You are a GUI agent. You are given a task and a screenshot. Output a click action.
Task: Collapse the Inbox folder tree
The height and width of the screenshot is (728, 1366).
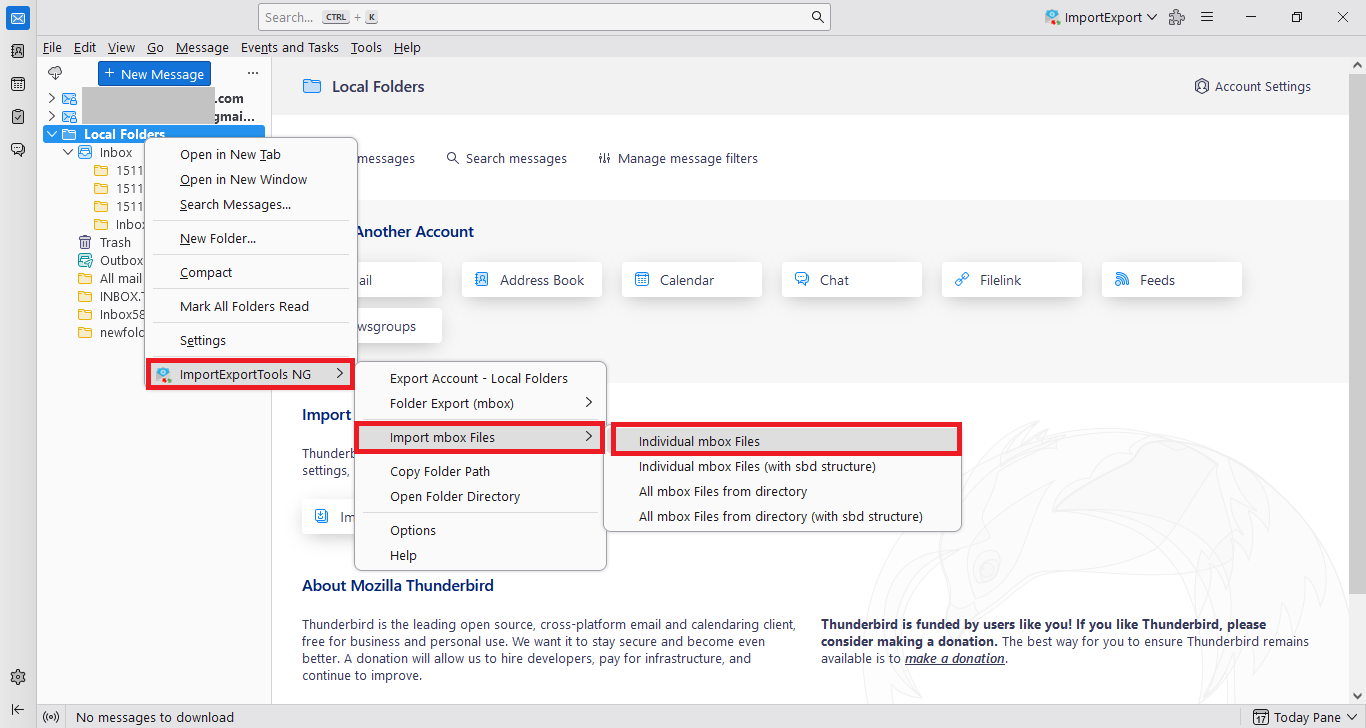point(68,152)
